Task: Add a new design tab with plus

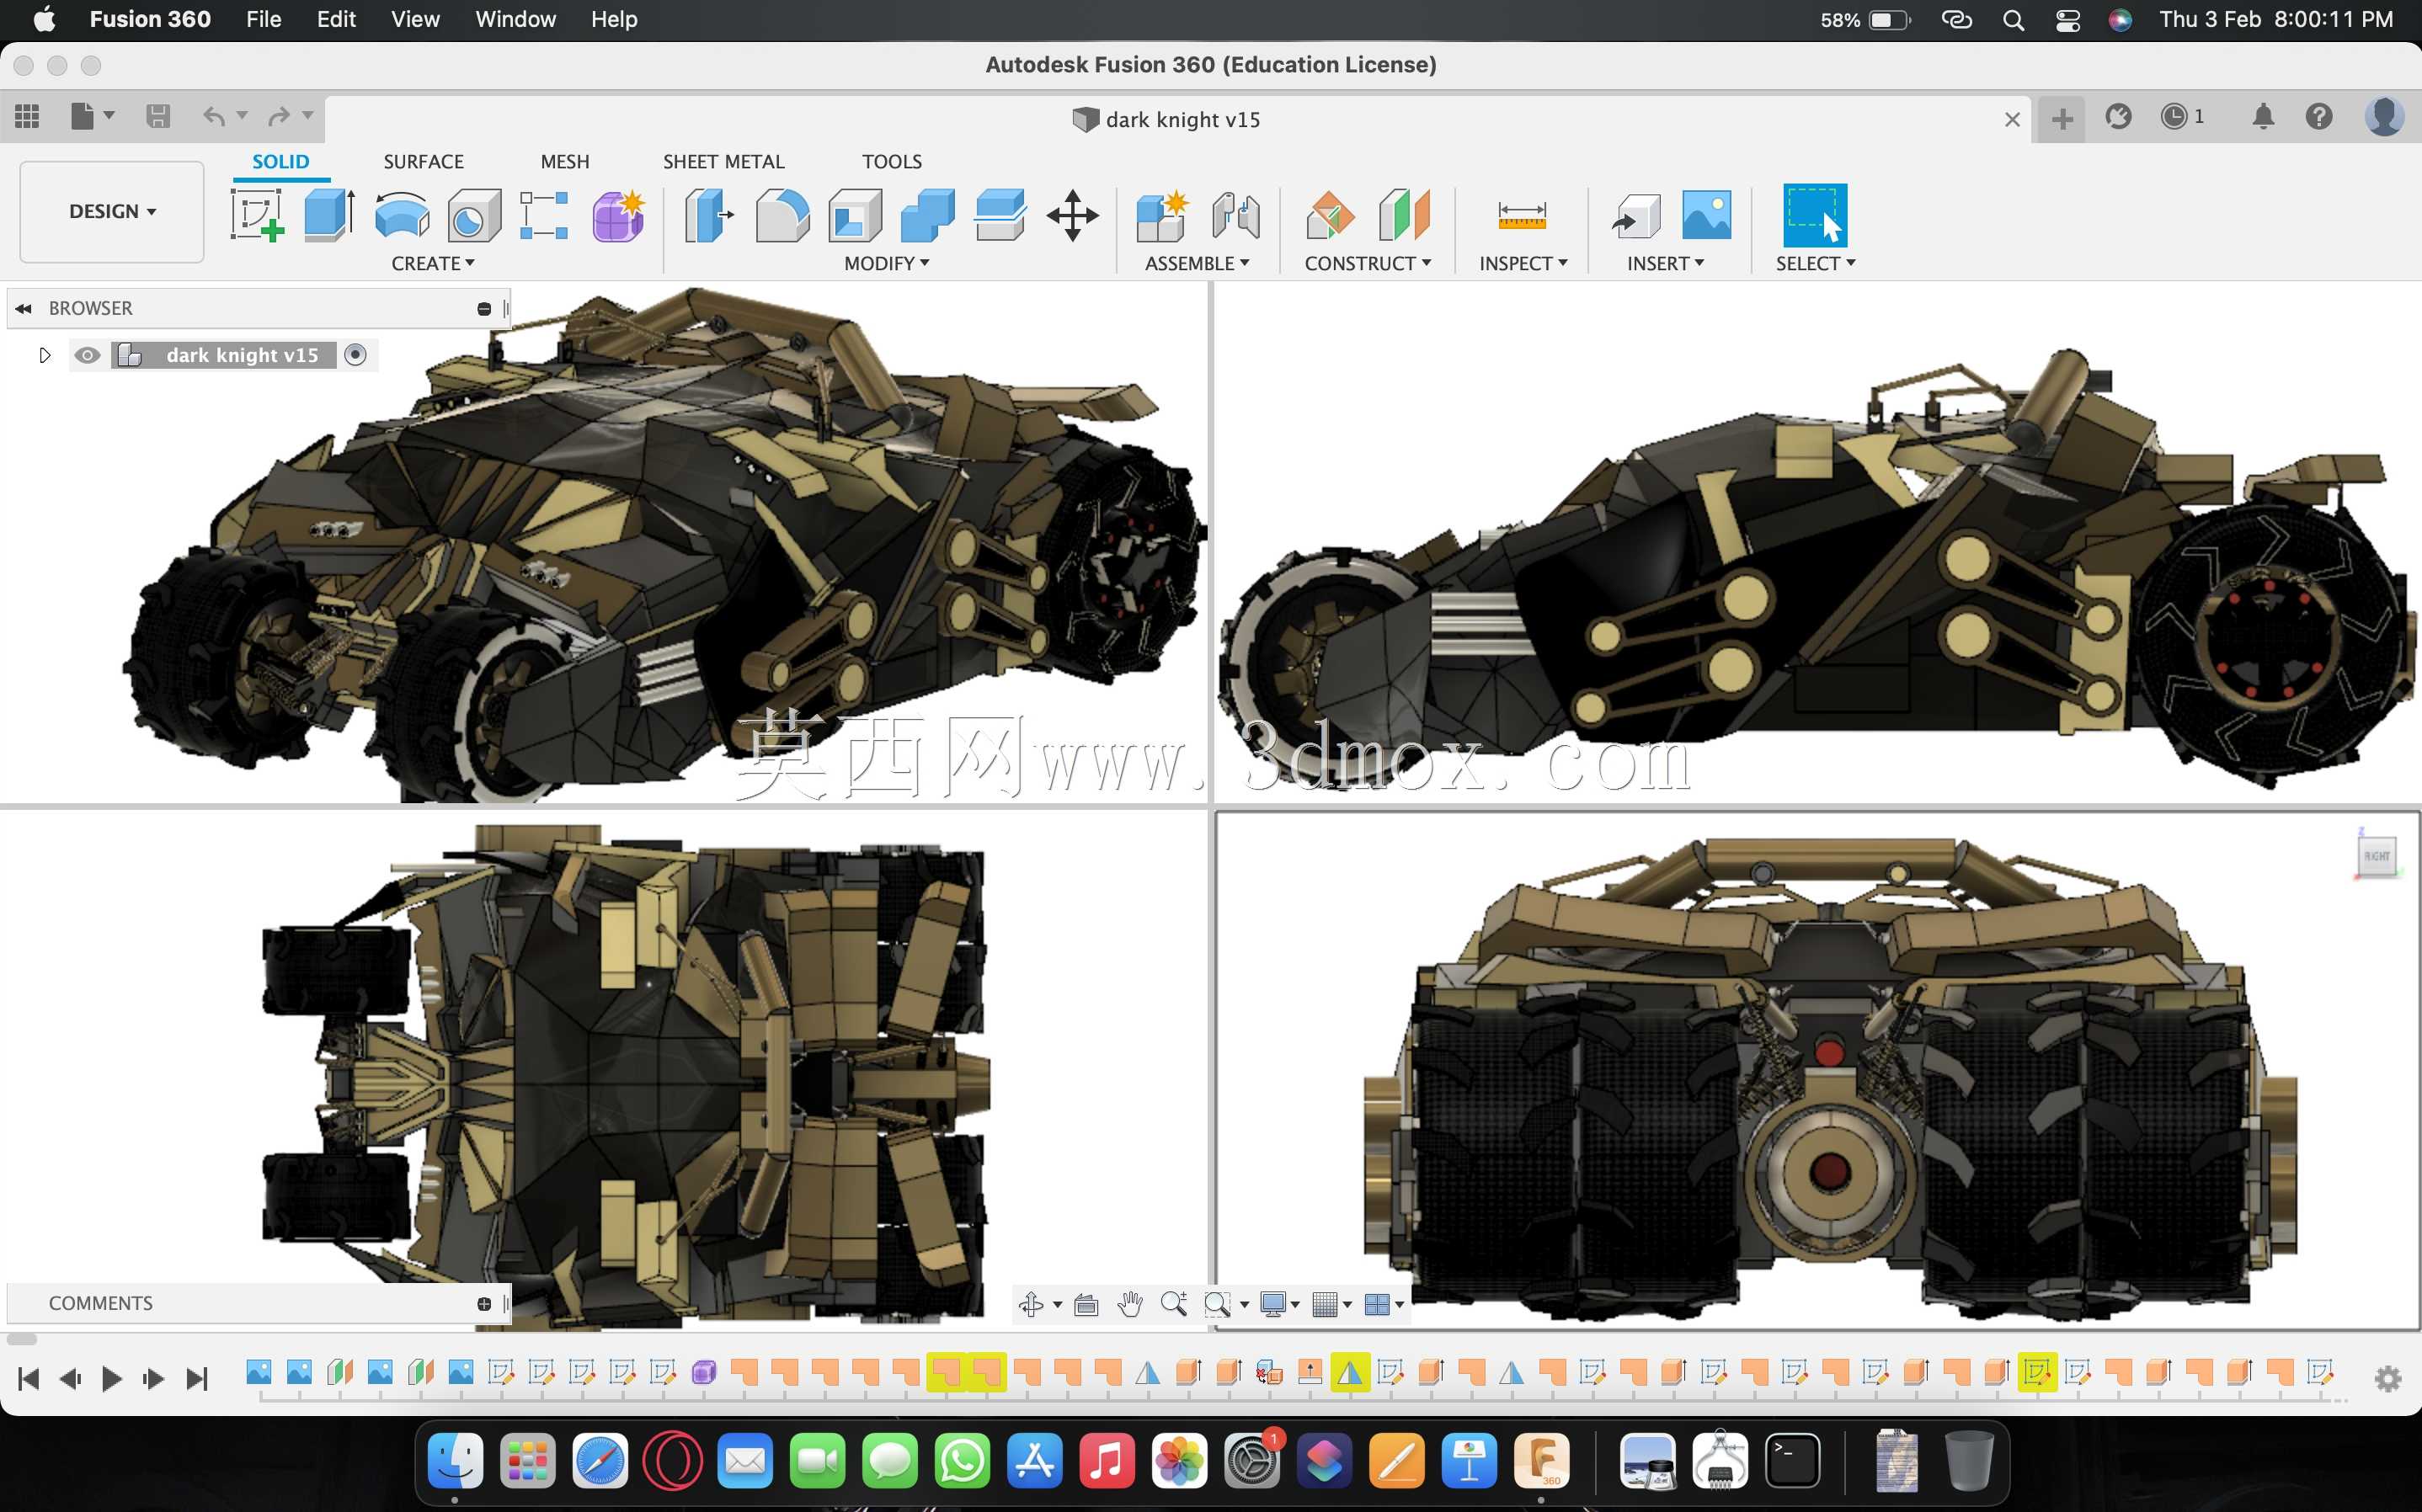Action: click(2062, 119)
